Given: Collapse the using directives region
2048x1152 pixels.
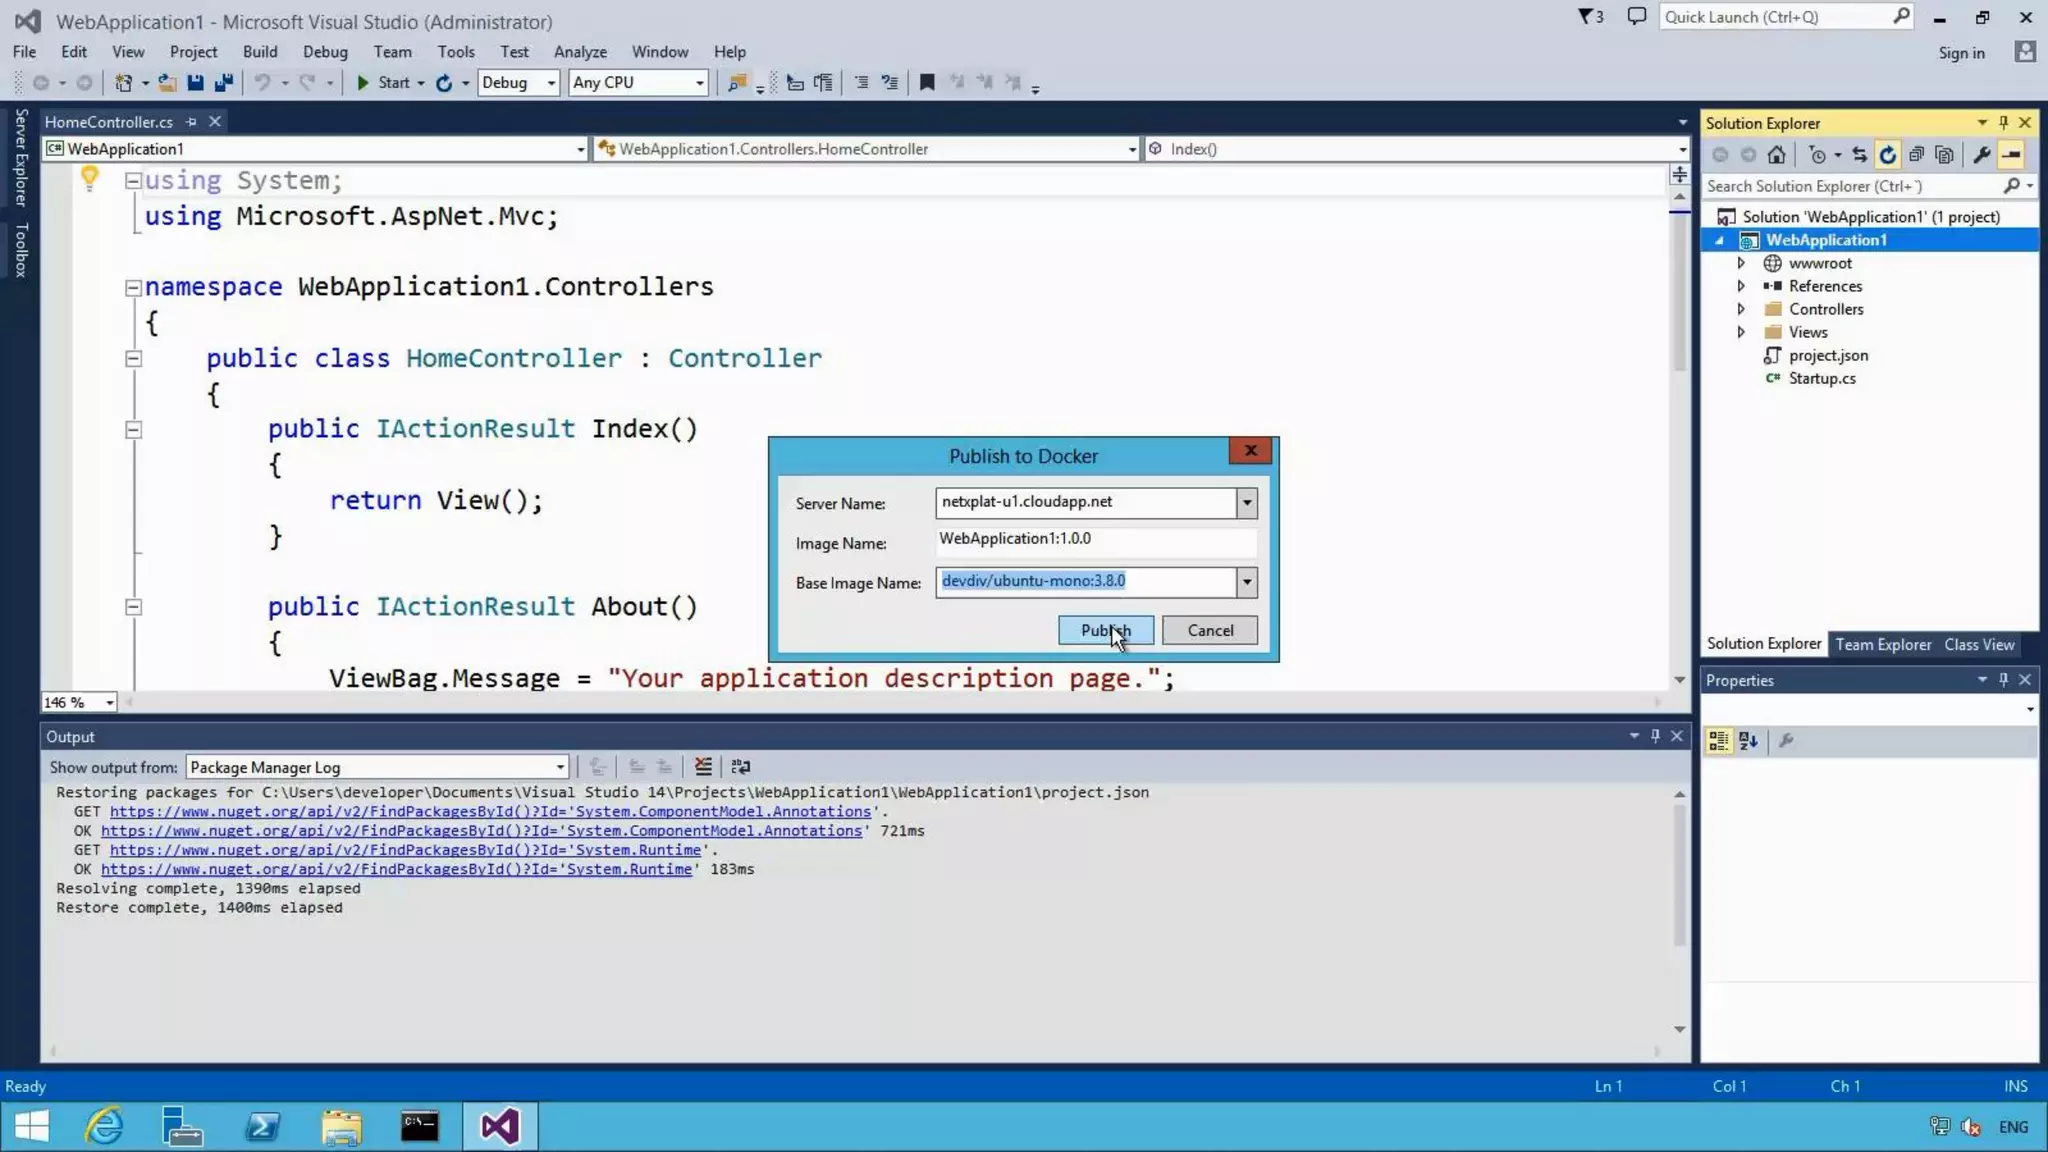Looking at the screenshot, I should (132, 181).
